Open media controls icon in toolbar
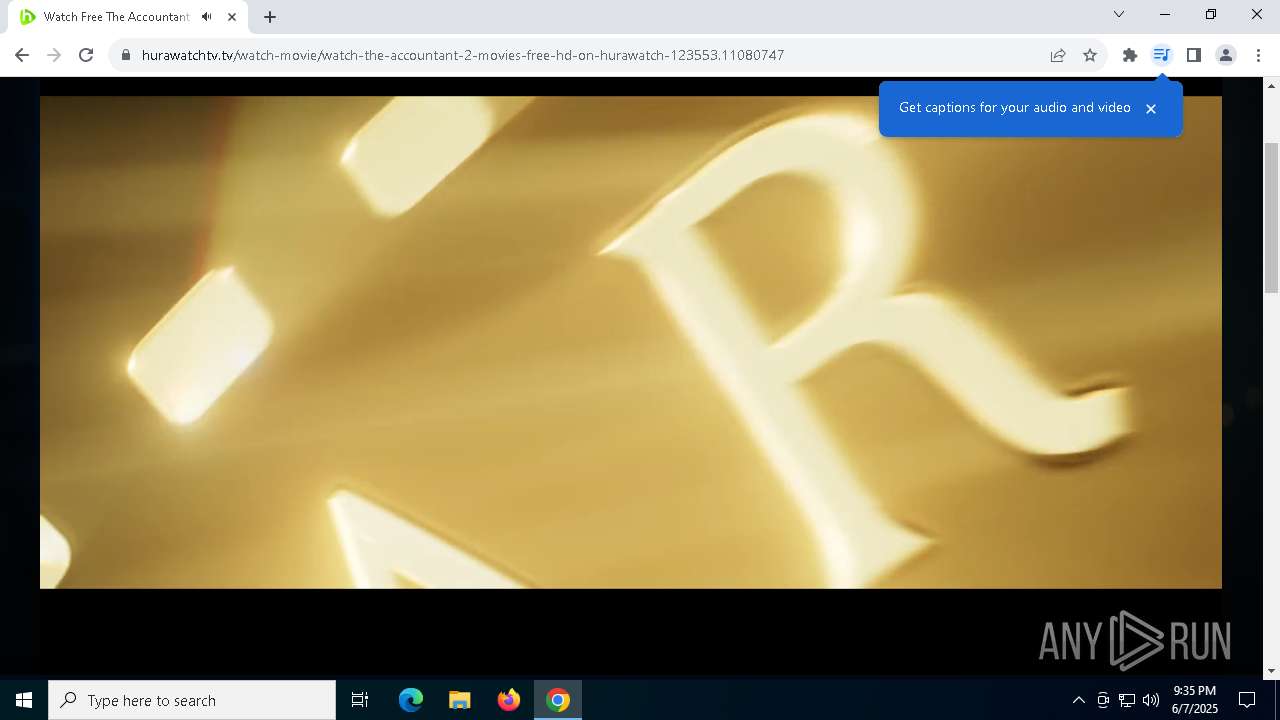The image size is (1280, 720). [1162, 55]
